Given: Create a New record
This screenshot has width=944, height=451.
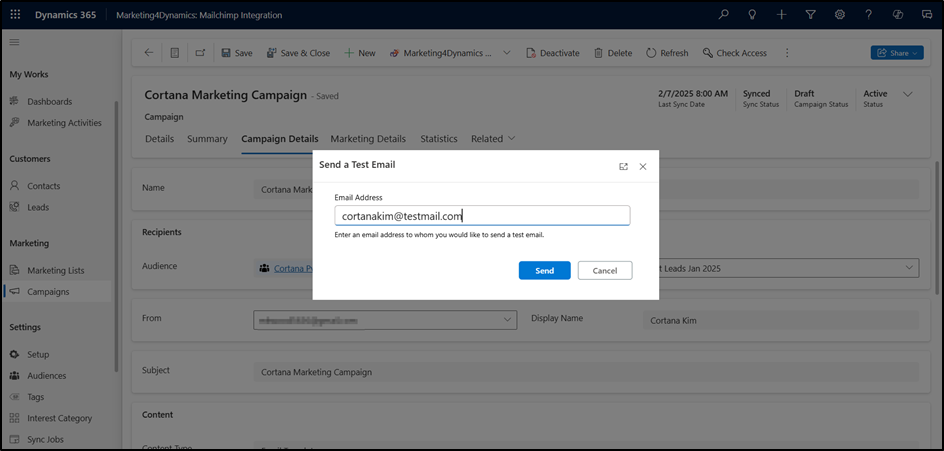Looking at the screenshot, I should coord(359,53).
